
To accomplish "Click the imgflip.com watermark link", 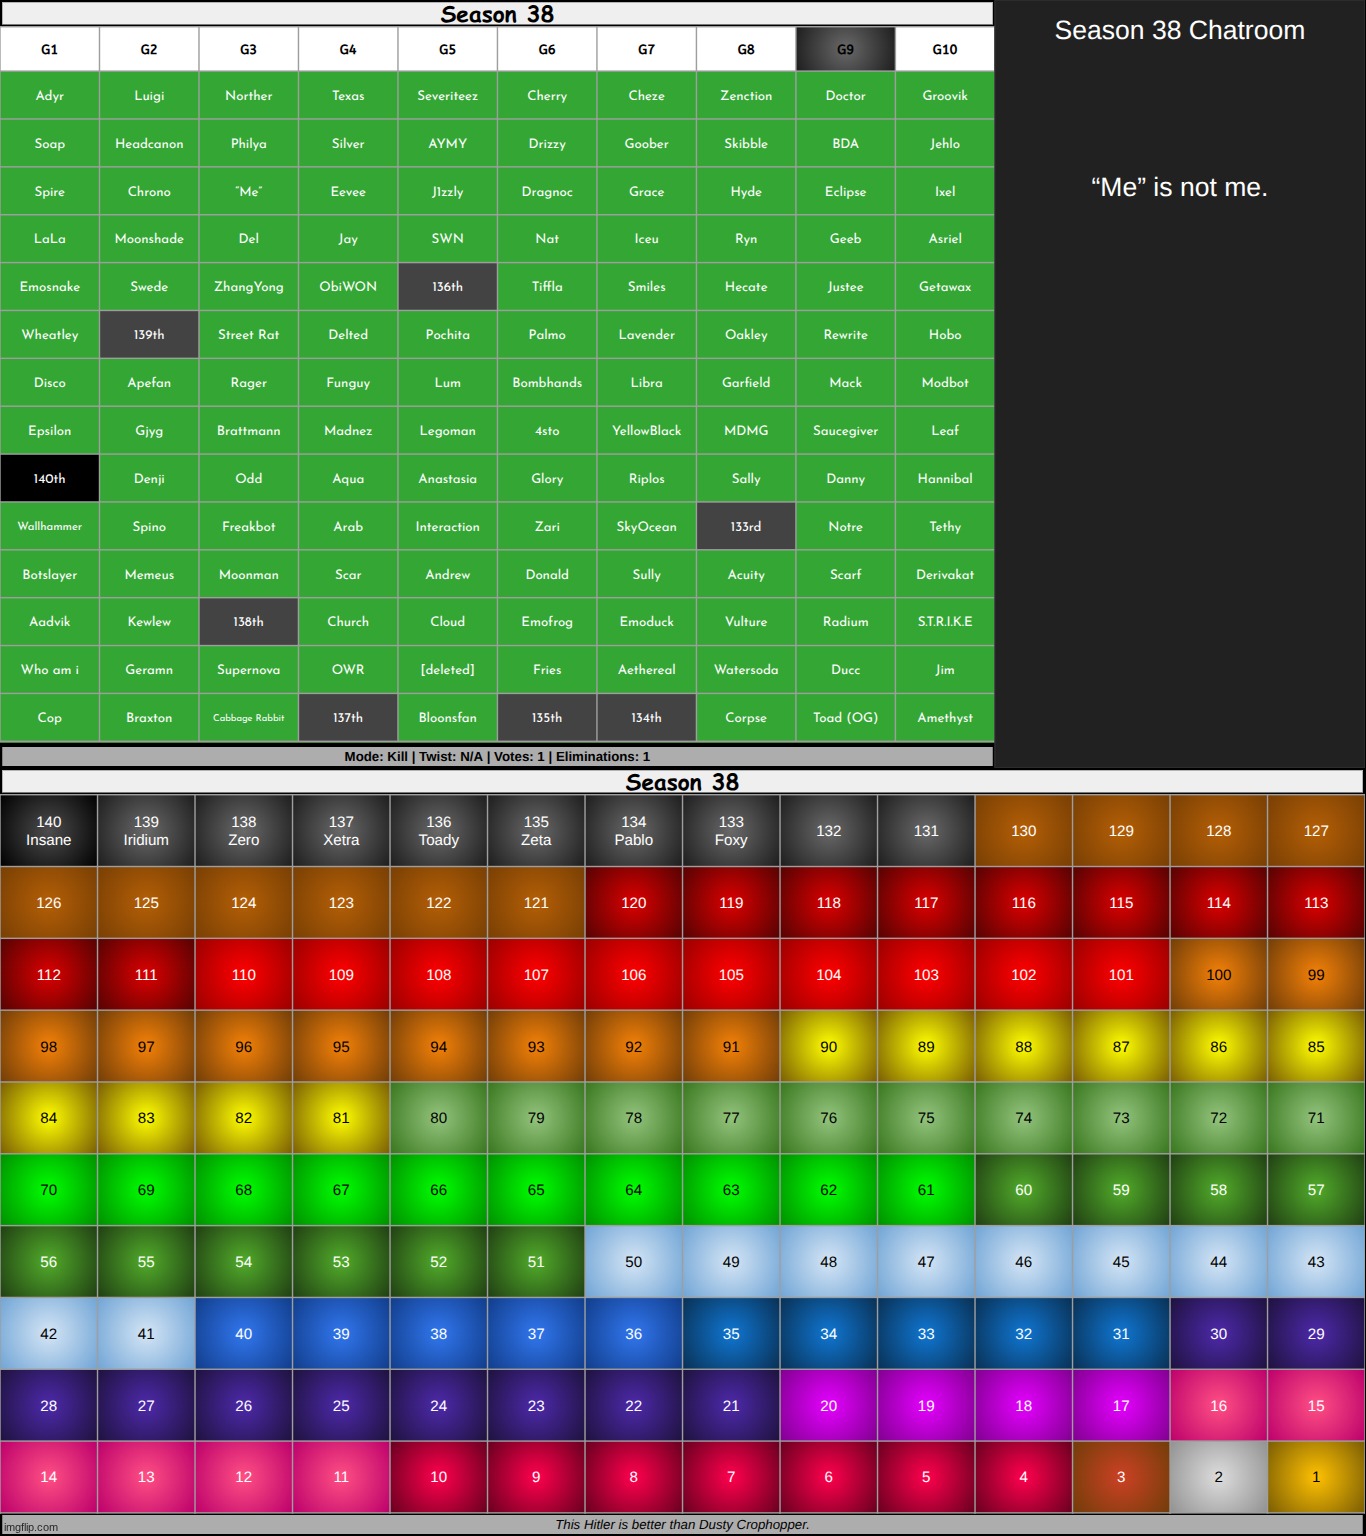I will pyautogui.click(x=30, y=1527).
